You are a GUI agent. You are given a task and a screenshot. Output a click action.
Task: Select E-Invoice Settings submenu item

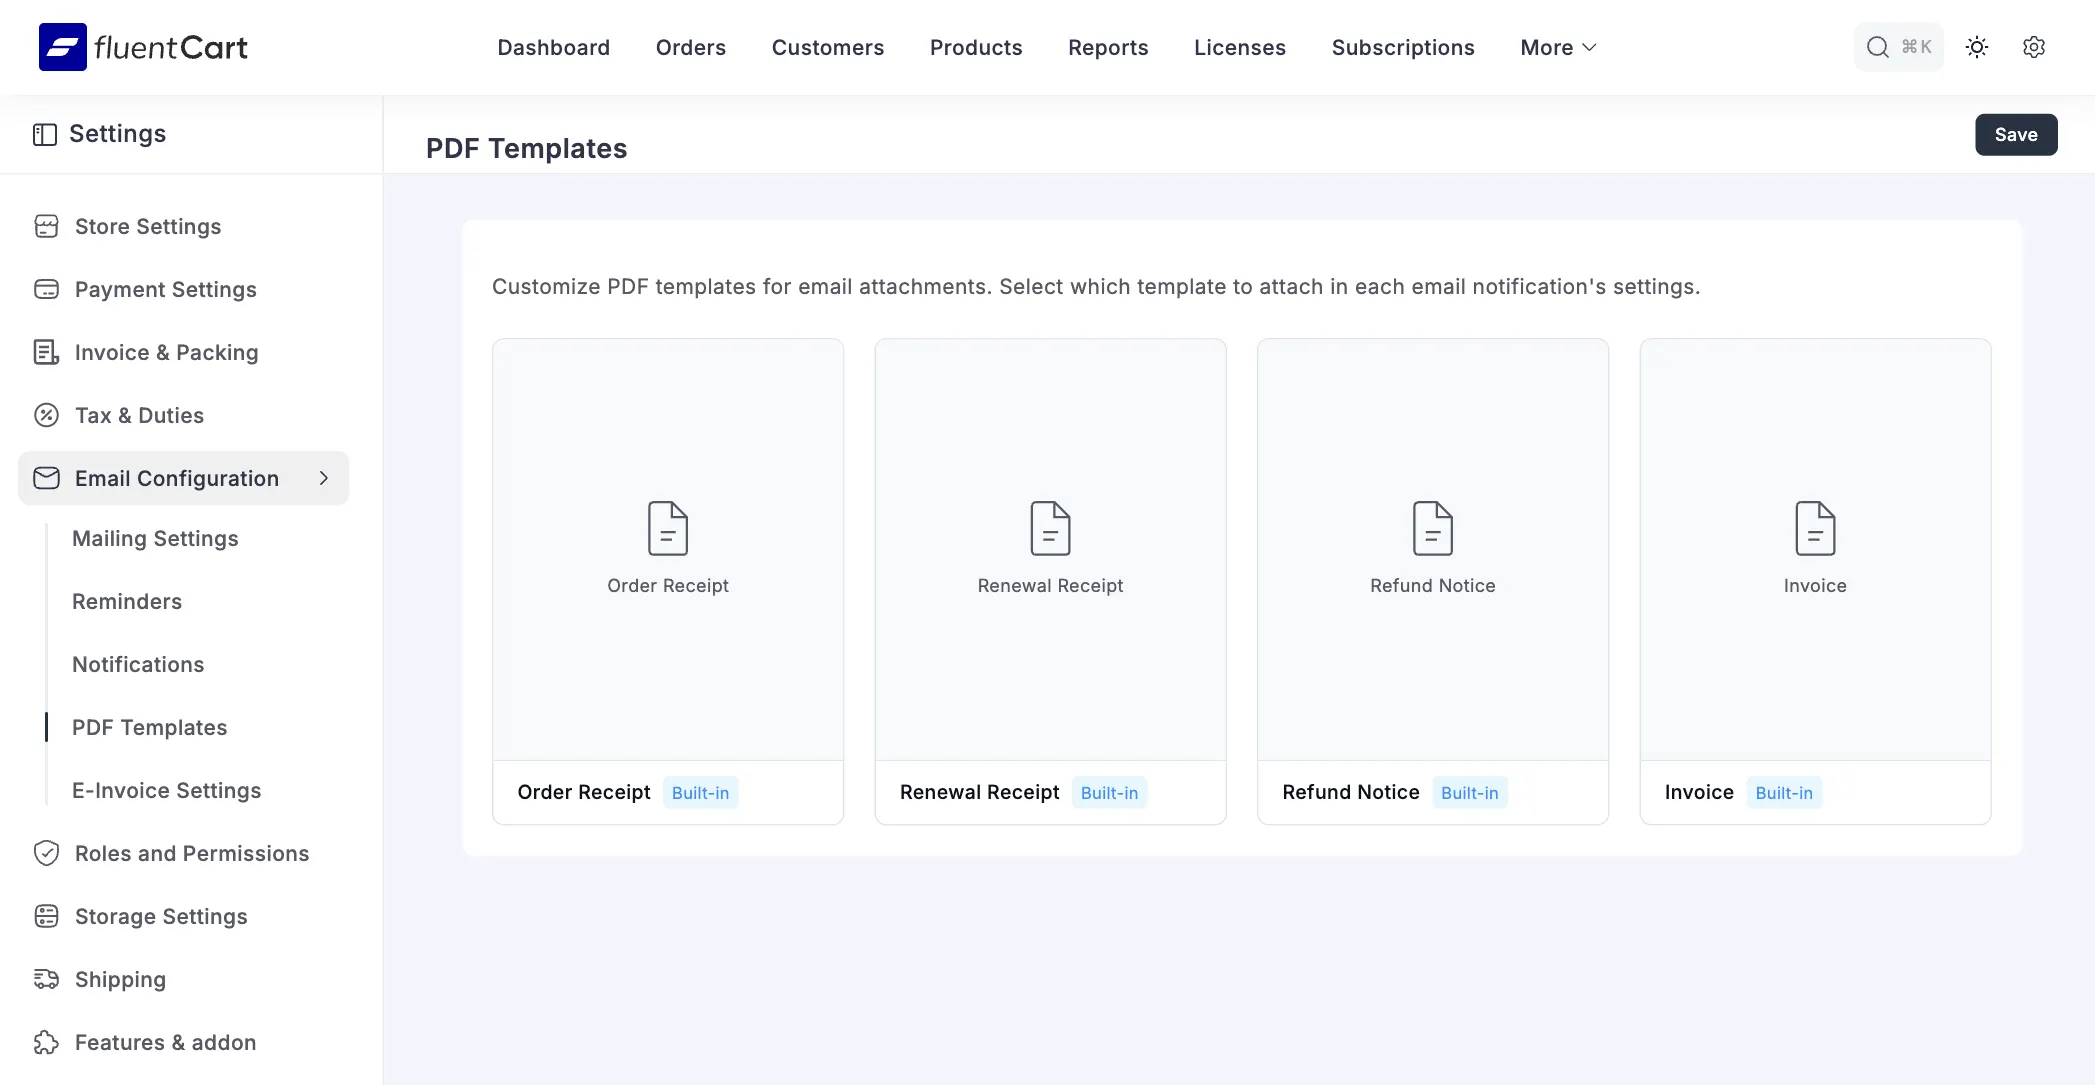pyautogui.click(x=166, y=790)
